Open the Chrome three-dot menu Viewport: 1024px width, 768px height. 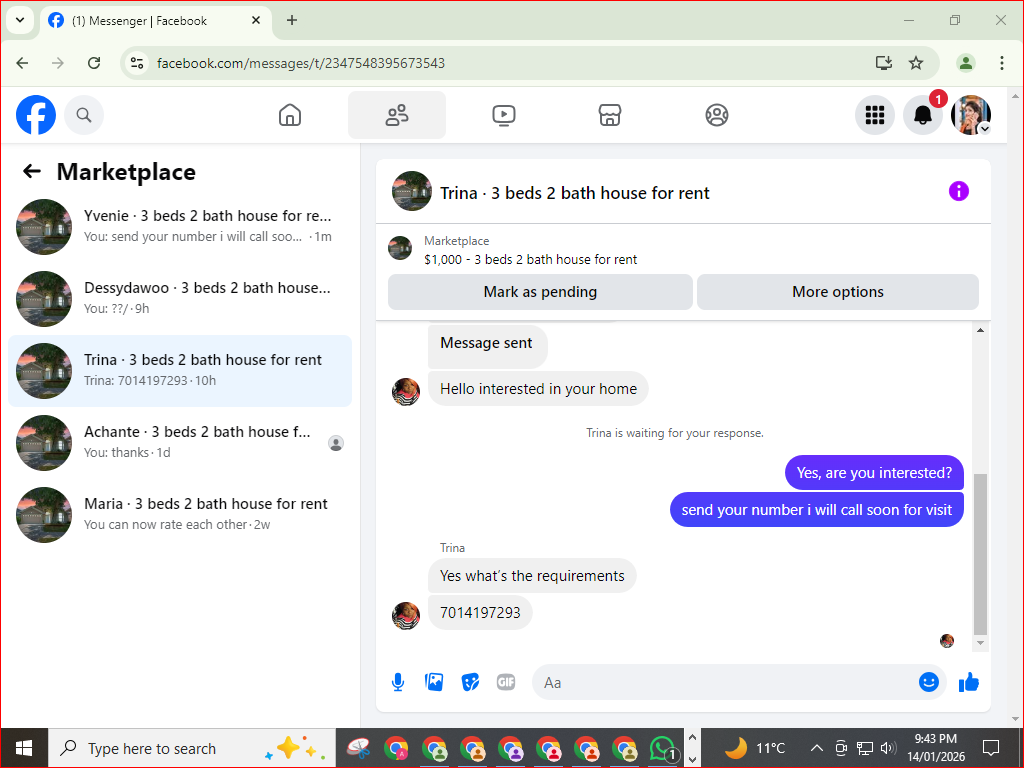click(1002, 63)
